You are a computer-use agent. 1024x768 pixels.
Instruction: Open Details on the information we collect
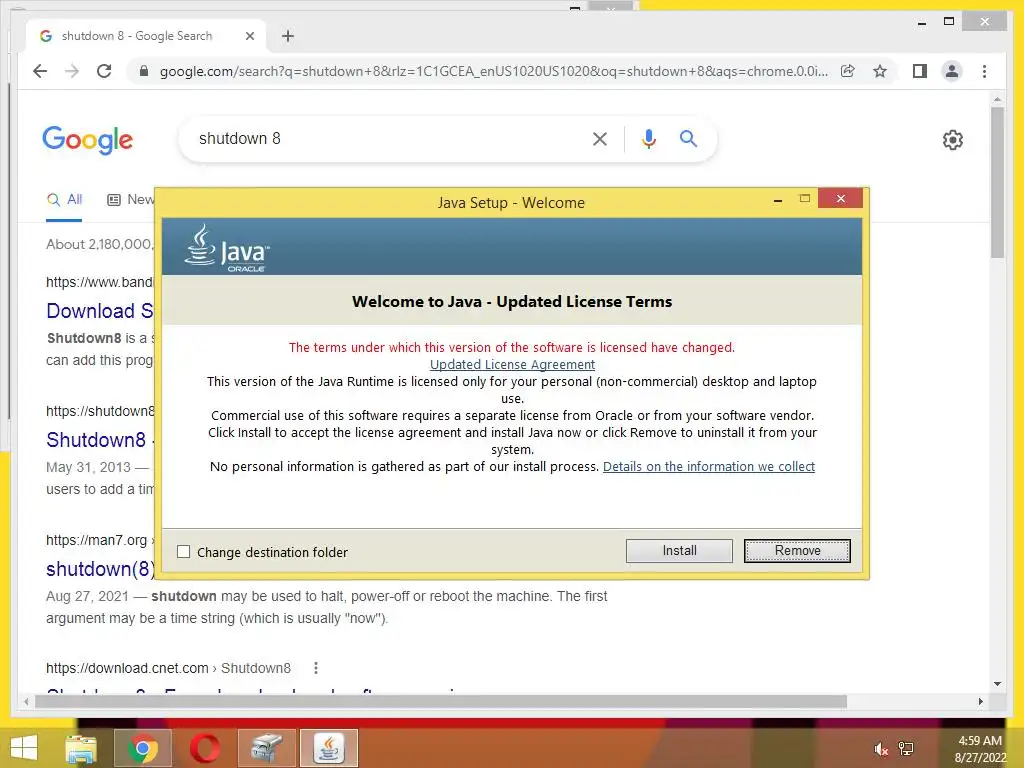709,466
